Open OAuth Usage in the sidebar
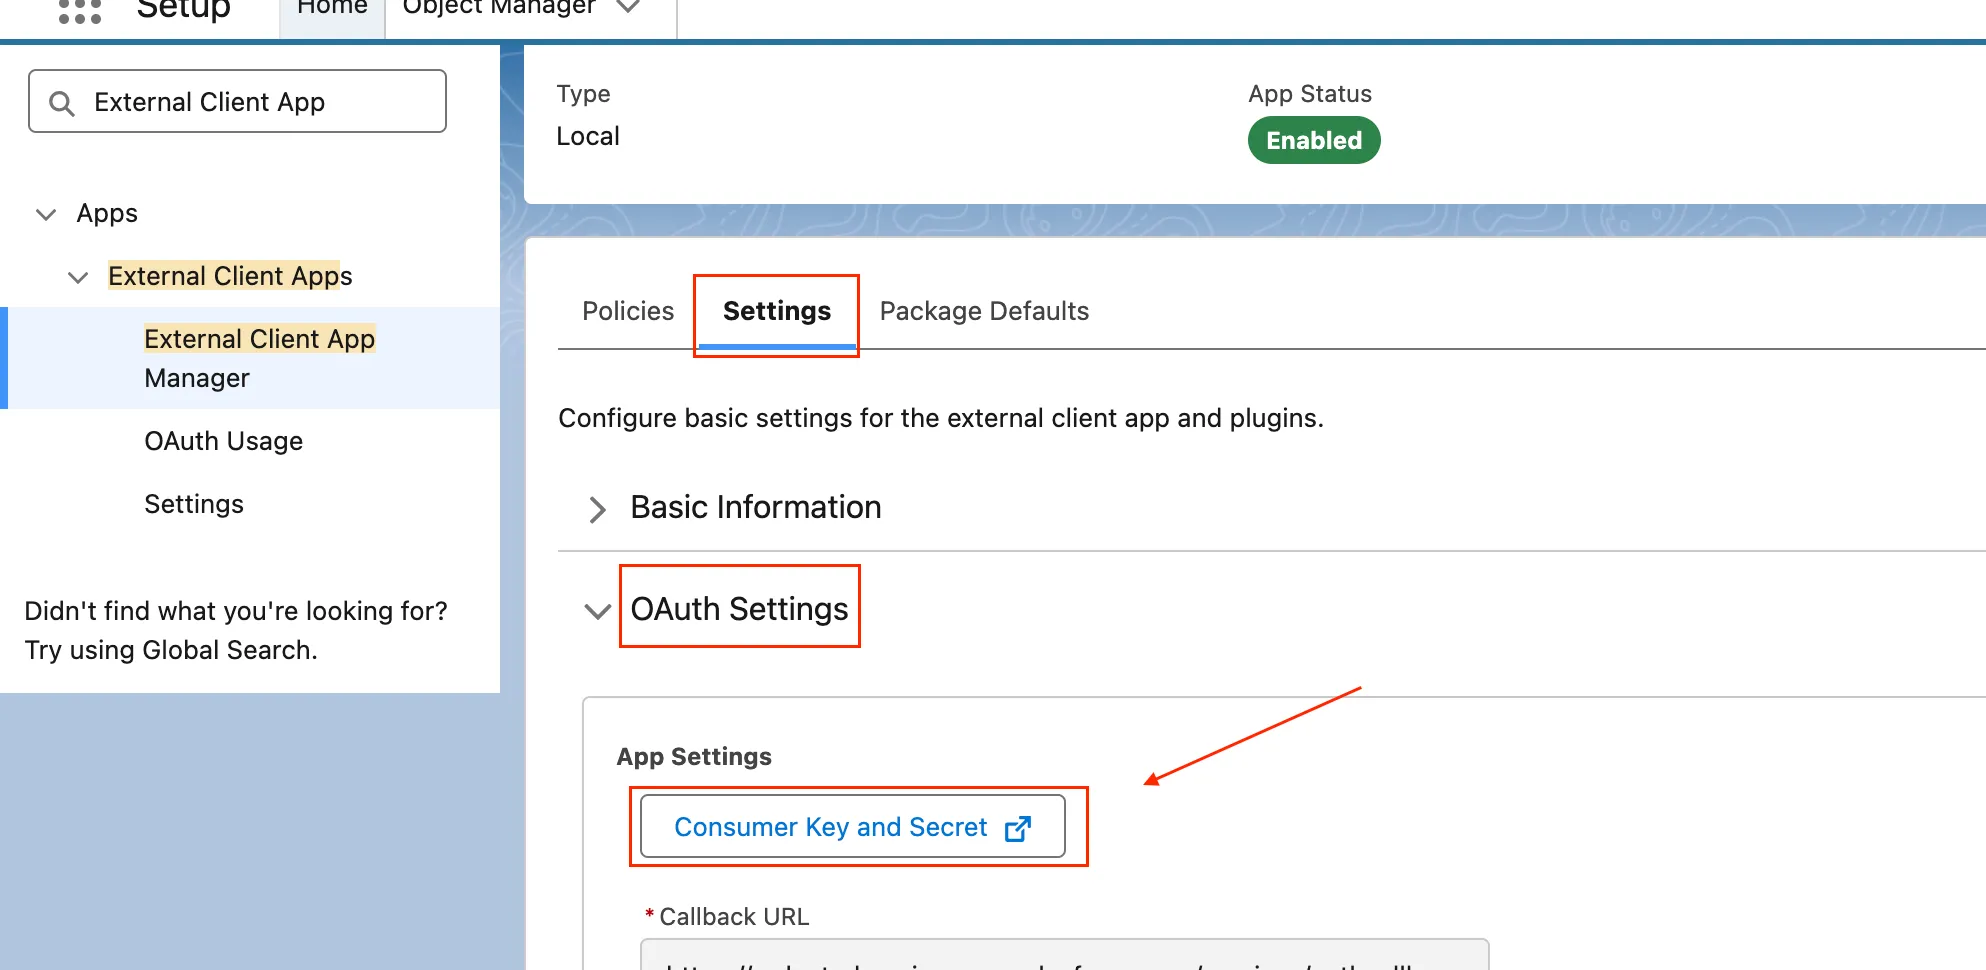This screenshot has width=1986, height=970. click(223, 441)
